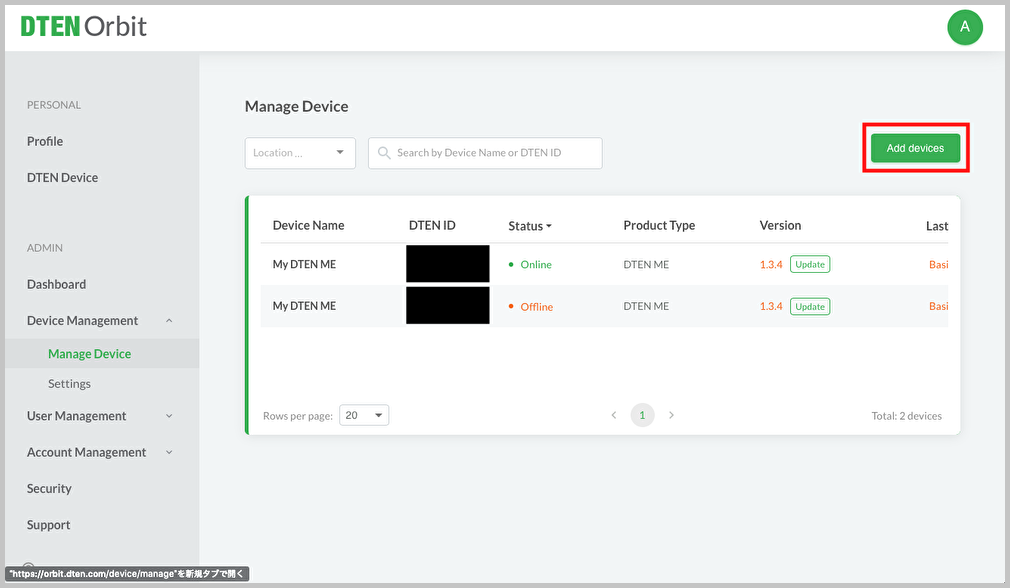Click the Add devices button

[x=915, y=148]
